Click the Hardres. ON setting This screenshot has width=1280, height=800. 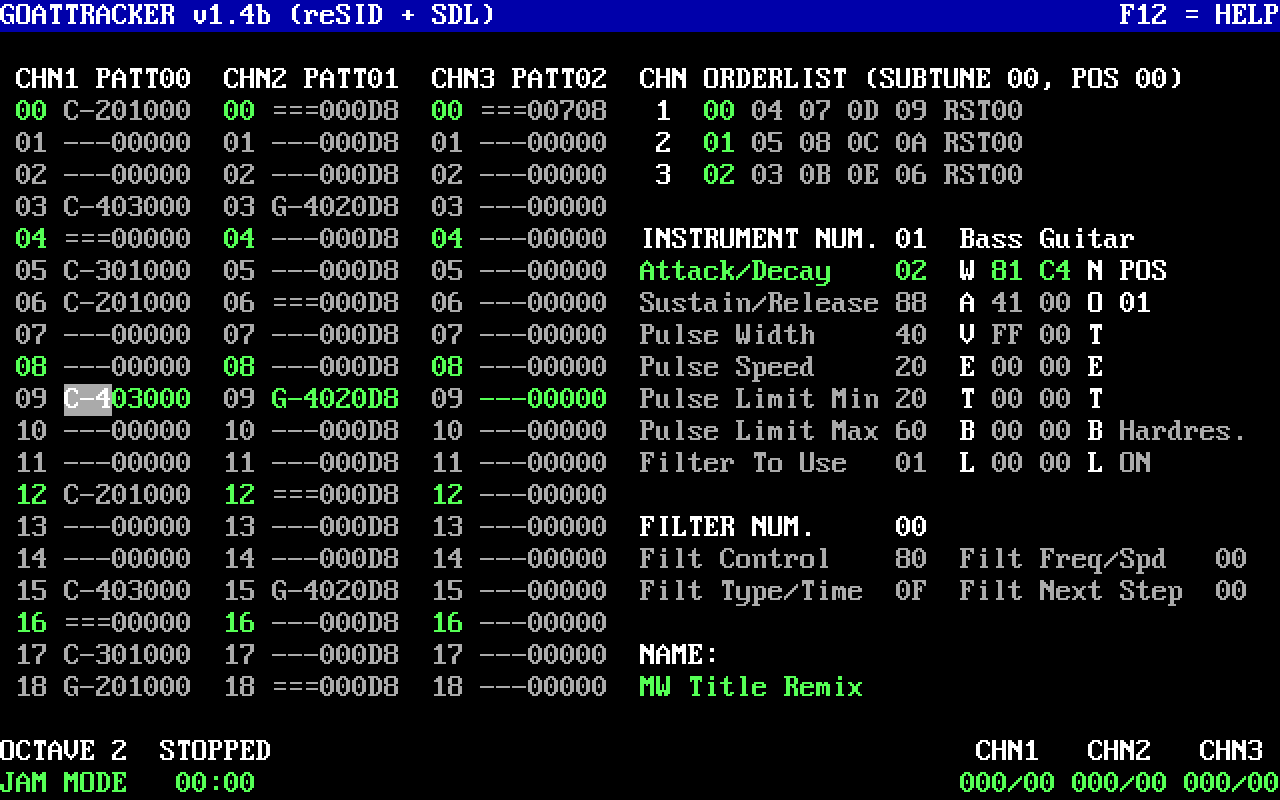click(1135, 463)
